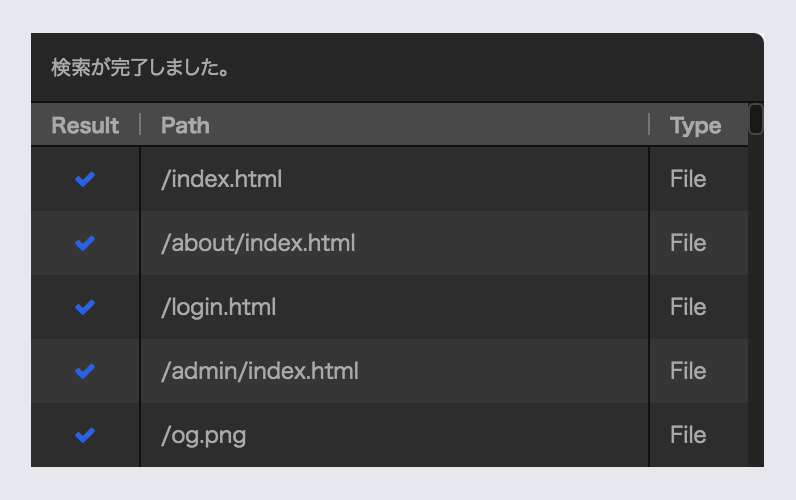
Task: Click the File type cell for /index.html
Action: coord(688,179)
